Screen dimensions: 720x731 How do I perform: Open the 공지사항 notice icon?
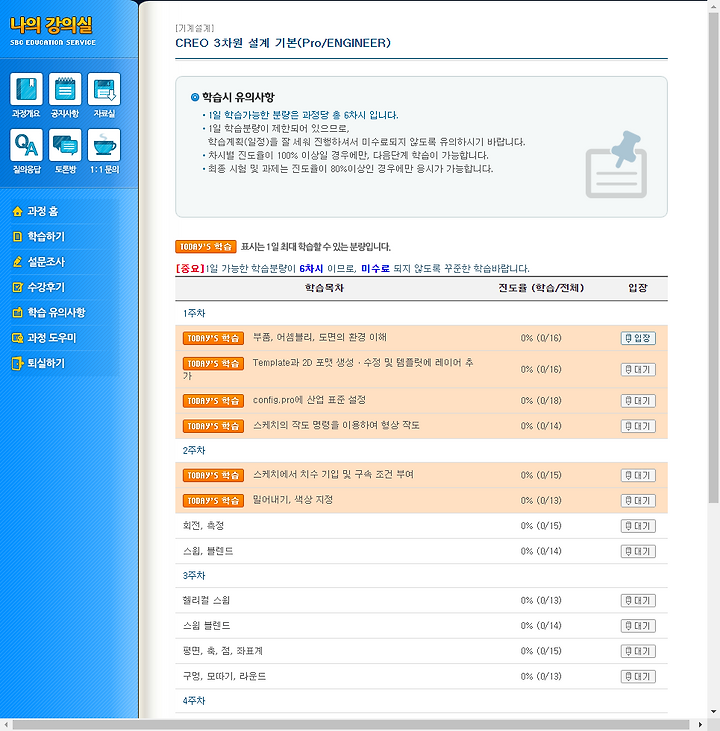pyautogui.click(x=65, y=95)
